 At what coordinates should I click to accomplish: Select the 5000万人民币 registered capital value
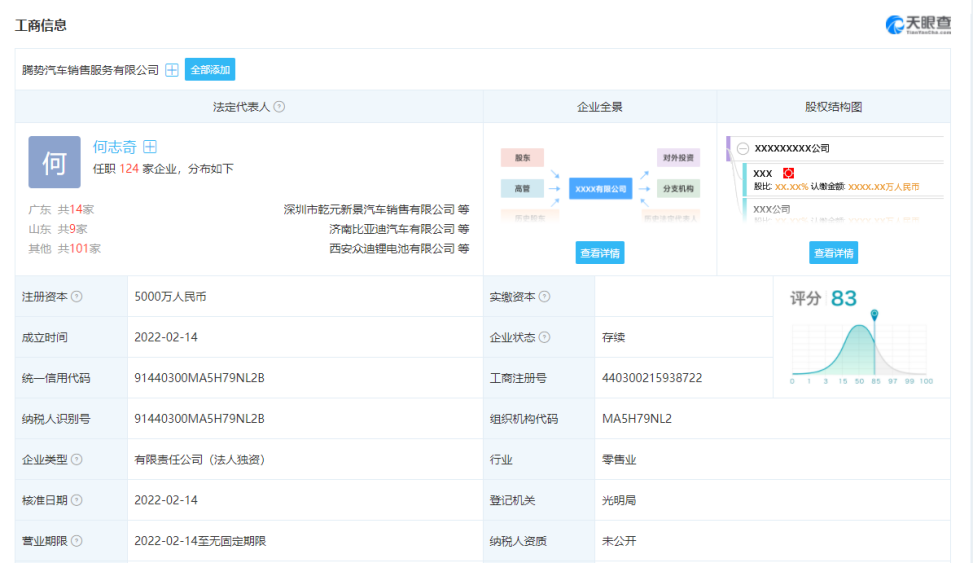(x=170, y=297)
